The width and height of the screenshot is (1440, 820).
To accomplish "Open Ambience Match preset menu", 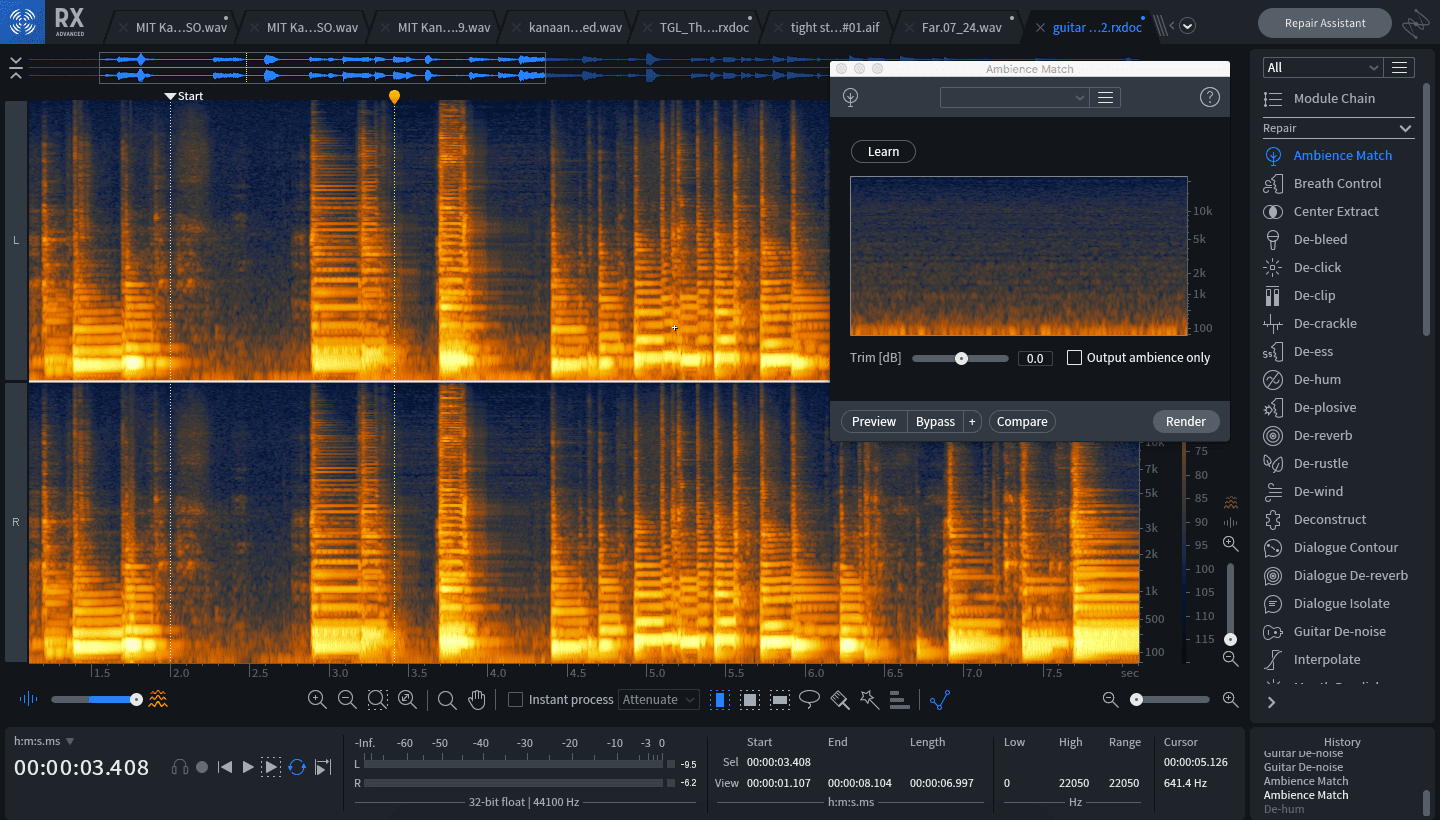I will tap(1105, 97).
